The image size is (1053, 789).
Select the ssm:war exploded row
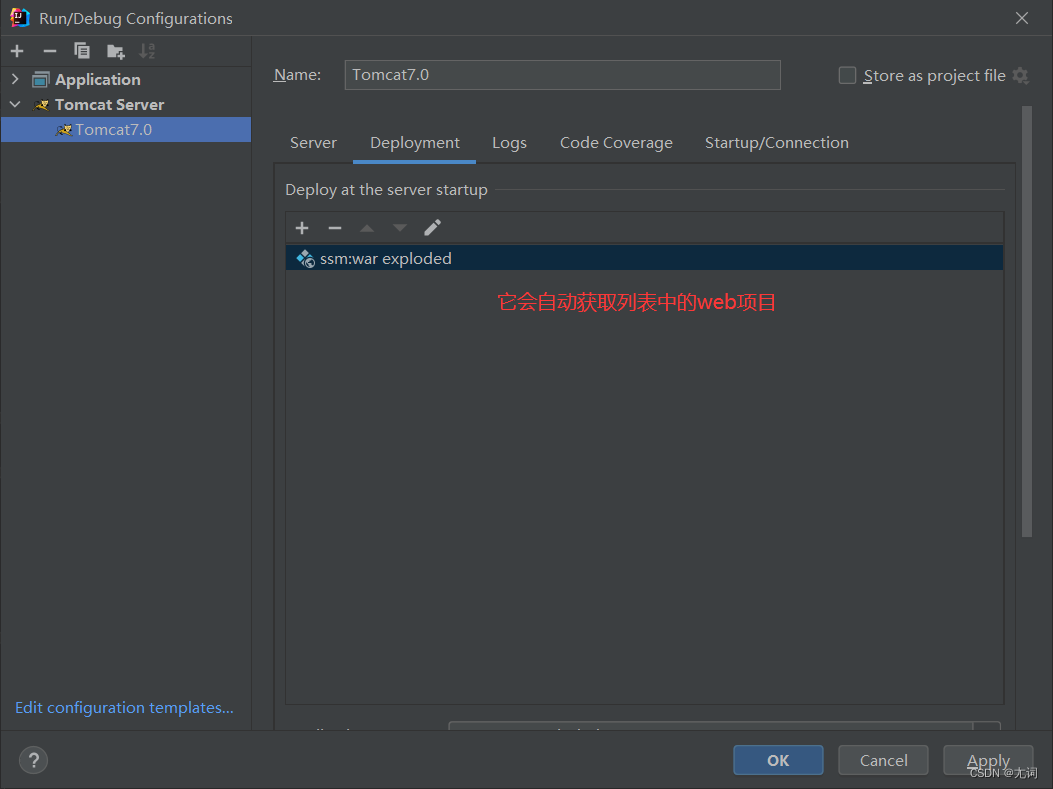pos(644,259)
